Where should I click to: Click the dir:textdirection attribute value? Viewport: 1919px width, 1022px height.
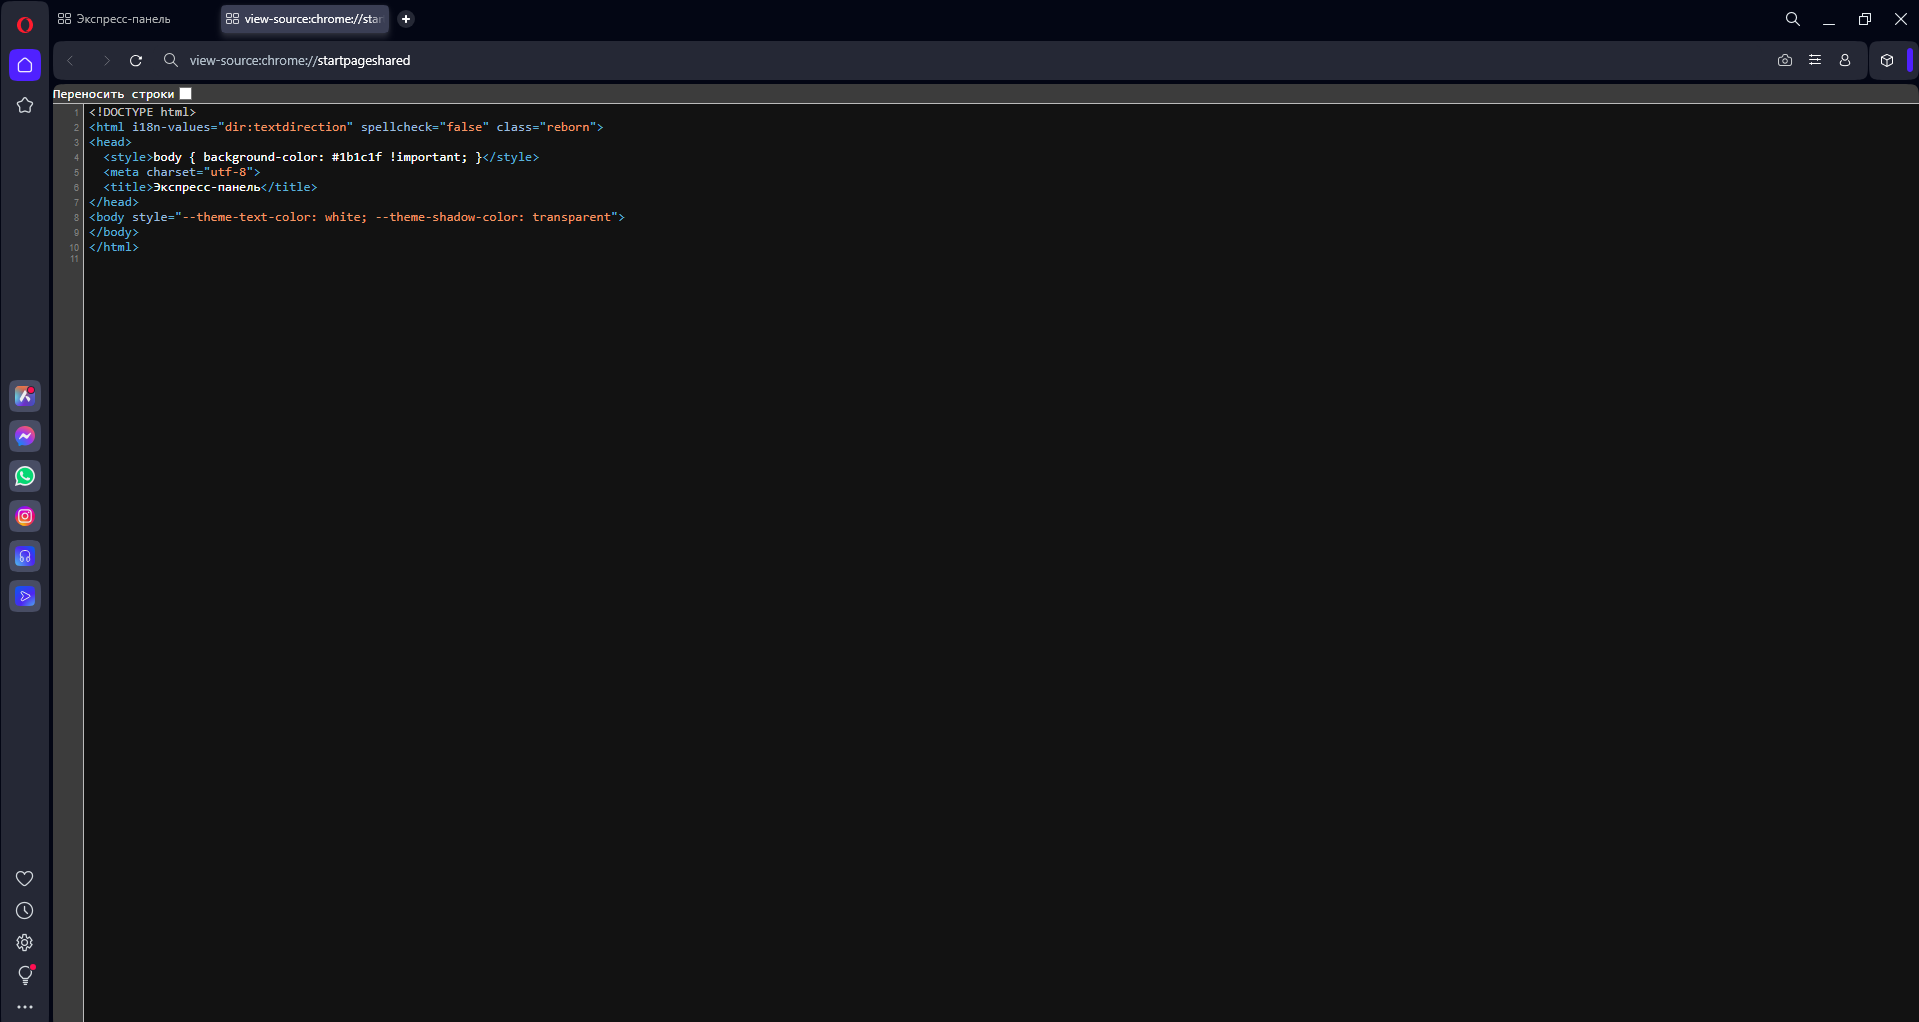click(x=286, y=127)
